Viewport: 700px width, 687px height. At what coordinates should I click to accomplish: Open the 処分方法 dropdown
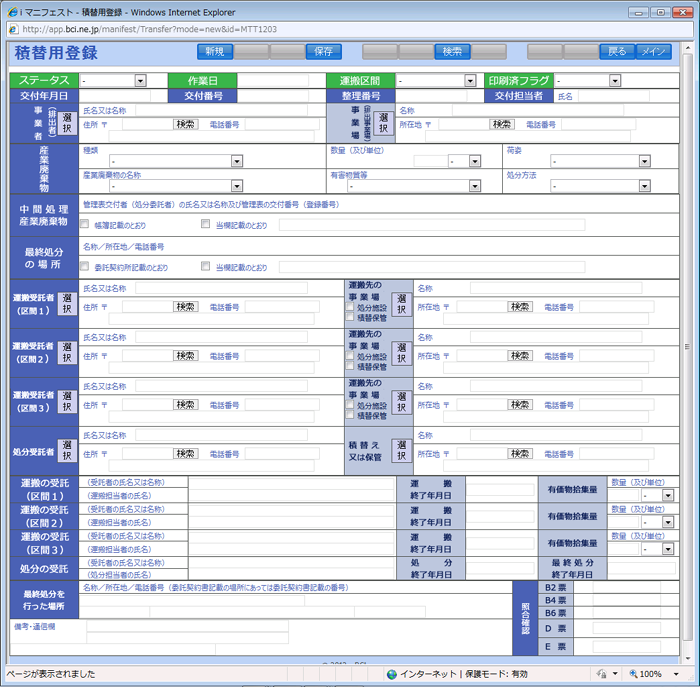(644, 186)
